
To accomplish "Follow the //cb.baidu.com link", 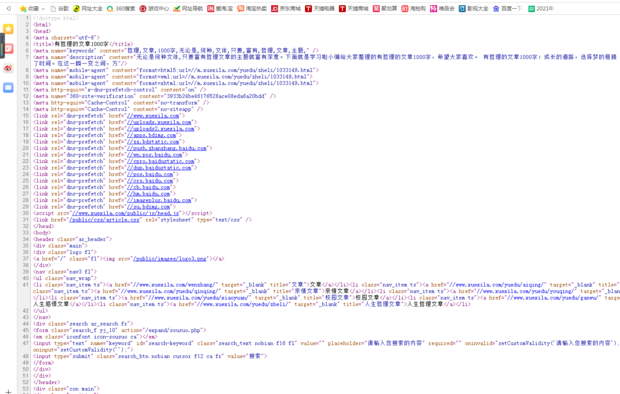I will 148,187.
